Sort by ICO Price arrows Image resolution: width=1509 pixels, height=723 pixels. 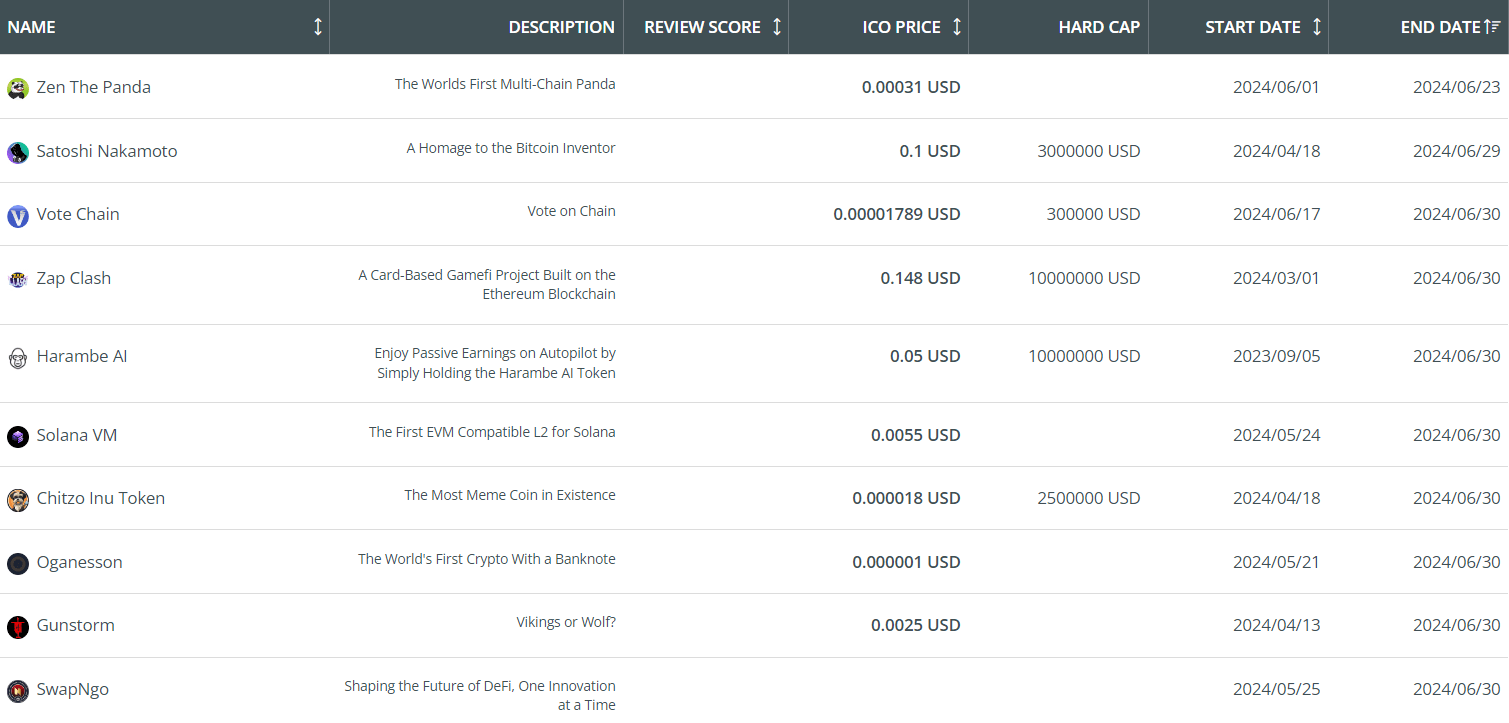(x=957, y=27)
